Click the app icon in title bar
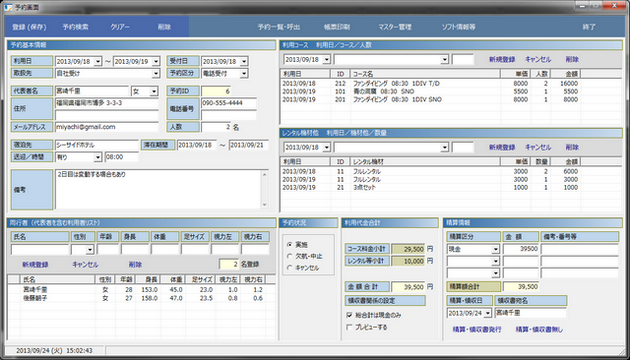The width and height of the screenshot is (630, 360). 8,7
